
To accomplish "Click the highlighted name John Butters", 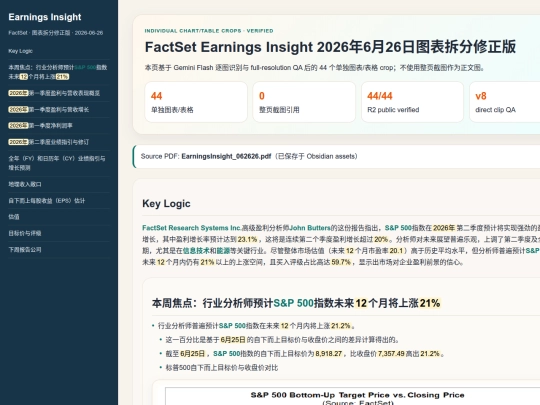I will [310, 228].
